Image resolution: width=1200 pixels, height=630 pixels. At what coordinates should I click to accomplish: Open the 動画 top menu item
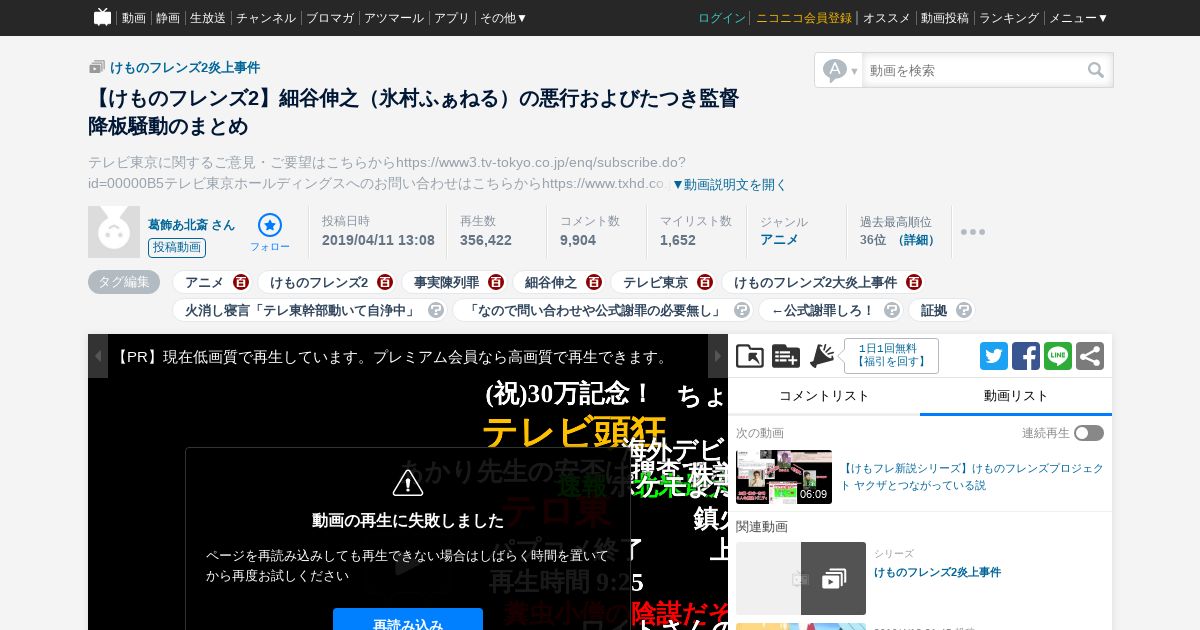click(134, 18)
